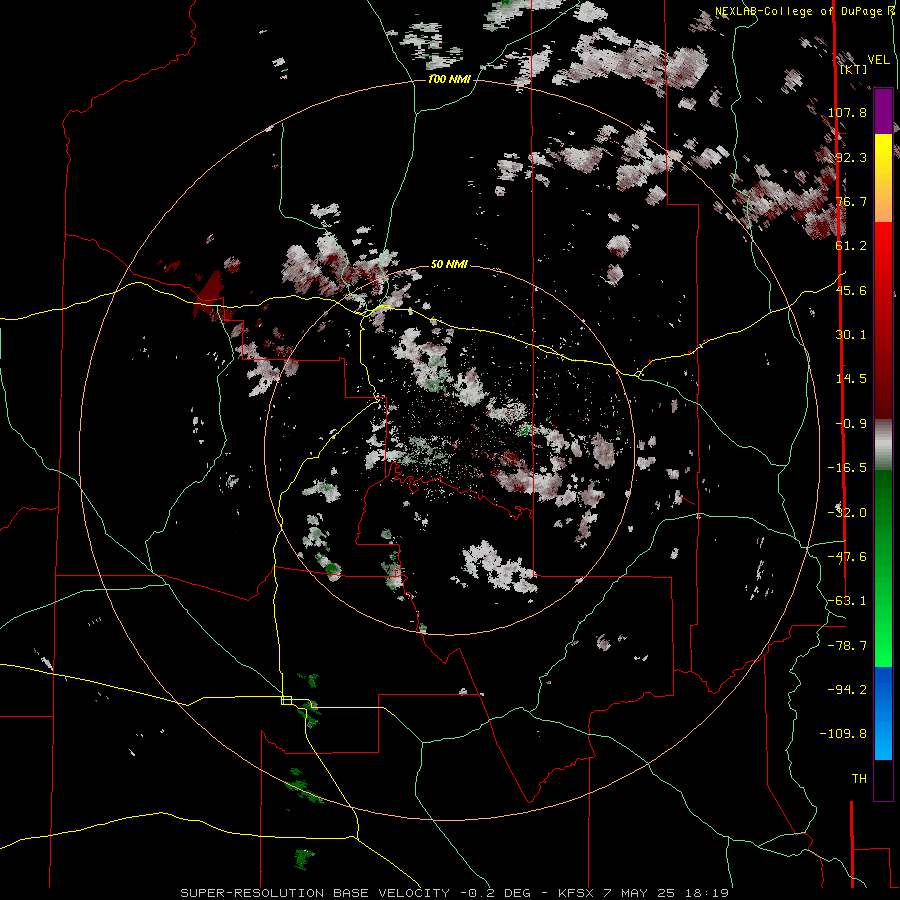Image resolution: width=900 pixels, height=900 pixels.
Task: Click the -94.2 velocity scale value
Action: coord(847,690)
